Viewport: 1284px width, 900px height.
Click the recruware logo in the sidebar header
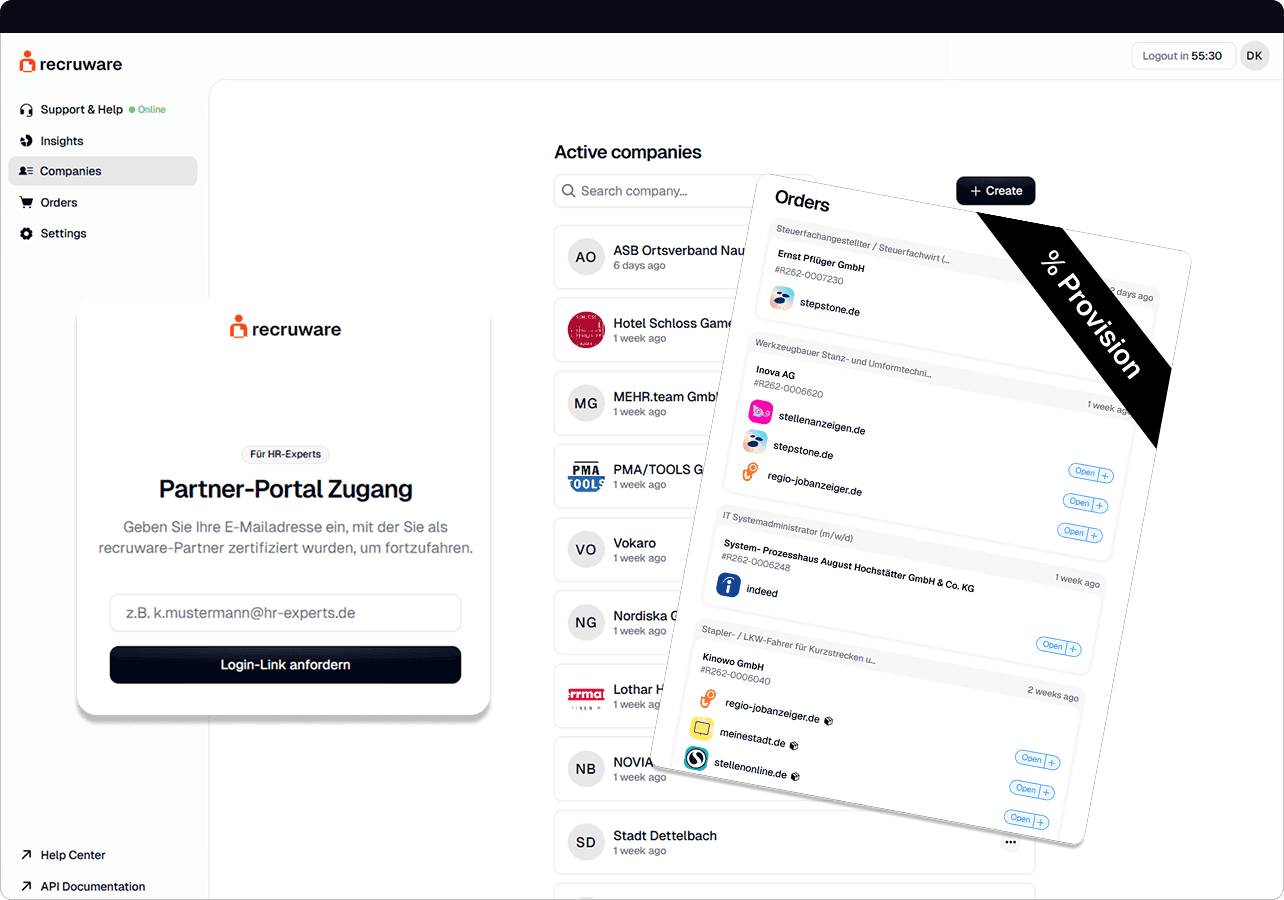click(71, 63)
